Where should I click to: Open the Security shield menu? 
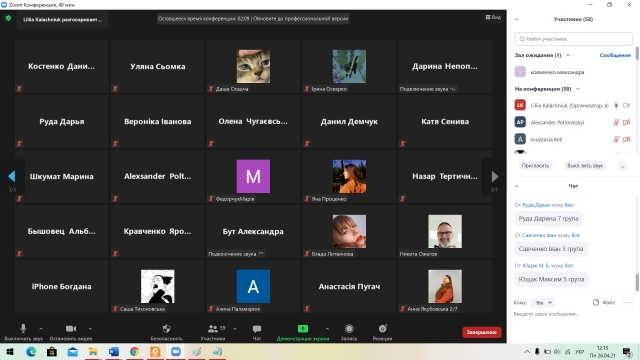click(x=167, y=329)
